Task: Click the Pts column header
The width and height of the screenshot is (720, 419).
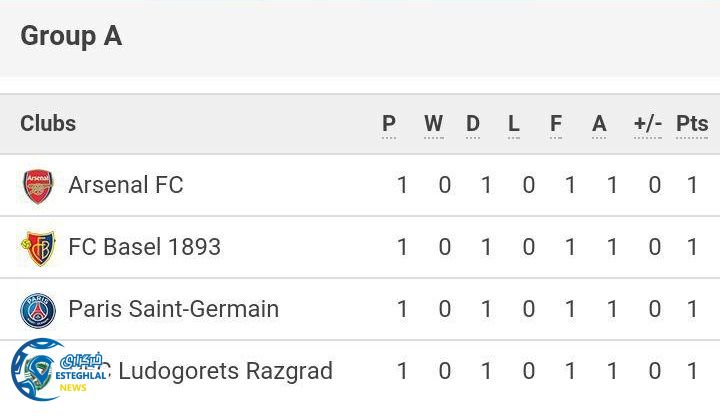Action: pos(692,124)
